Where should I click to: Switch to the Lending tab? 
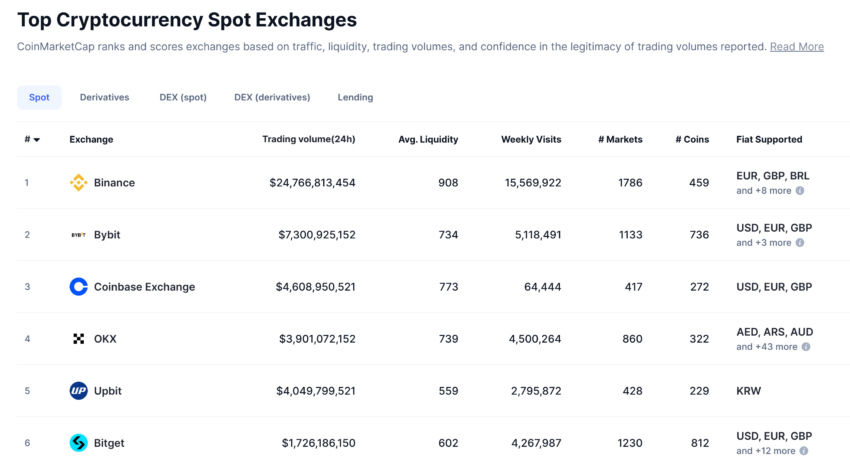355,98
